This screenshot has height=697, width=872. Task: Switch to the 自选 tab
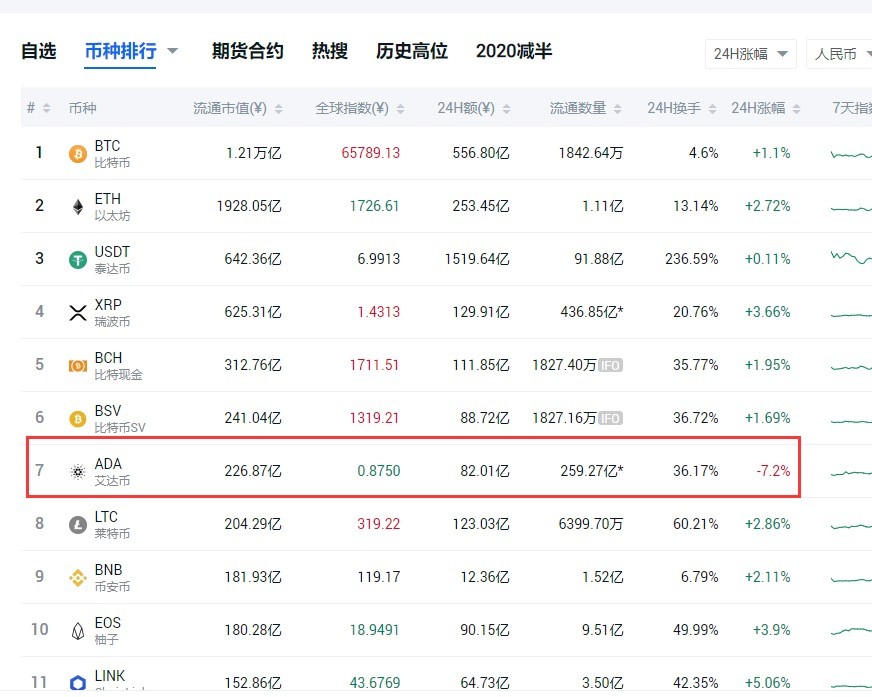[38, 50]
